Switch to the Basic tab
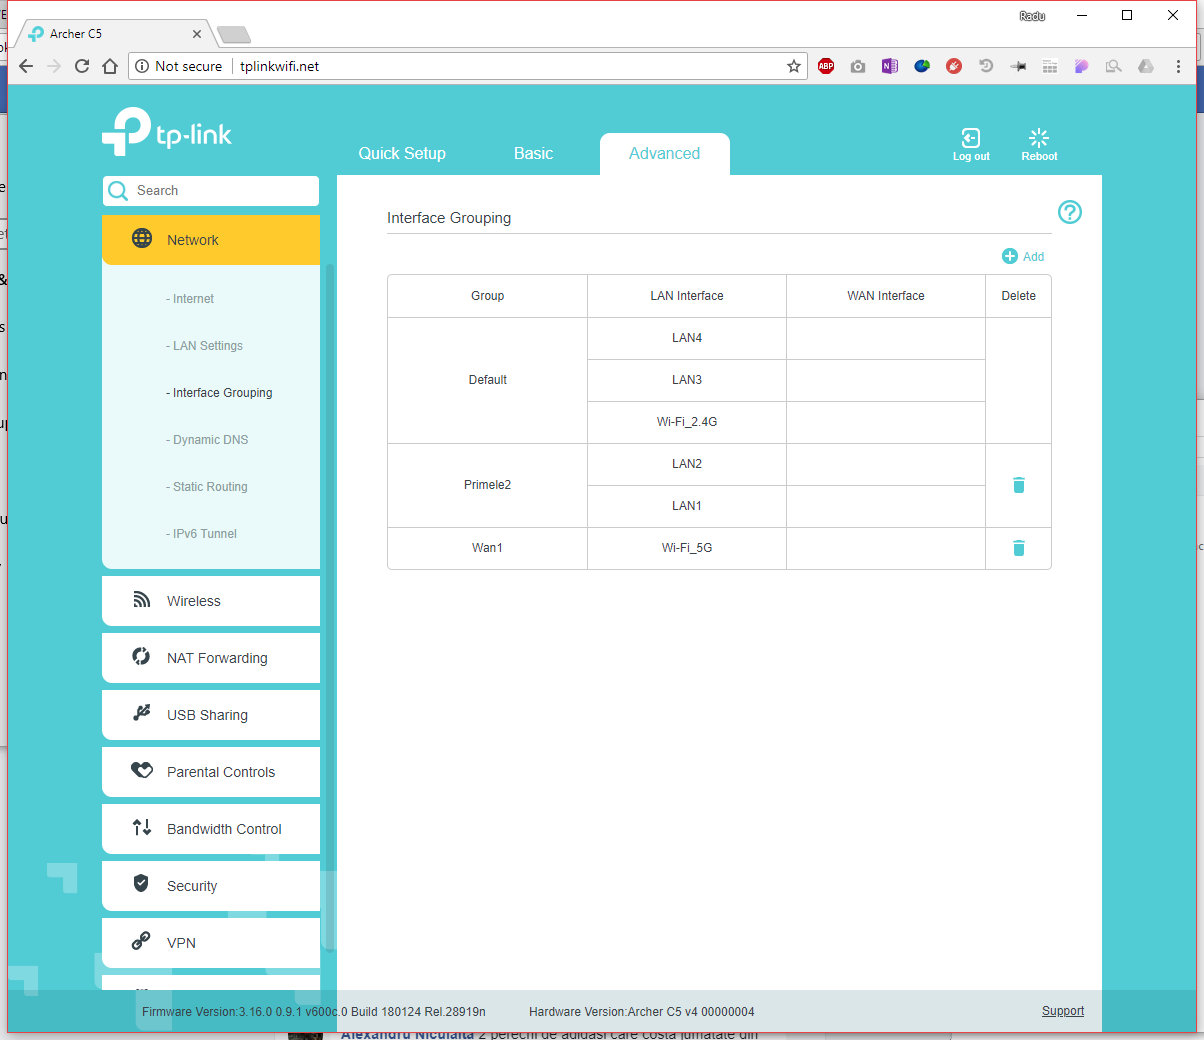 [x=533, y=154]
